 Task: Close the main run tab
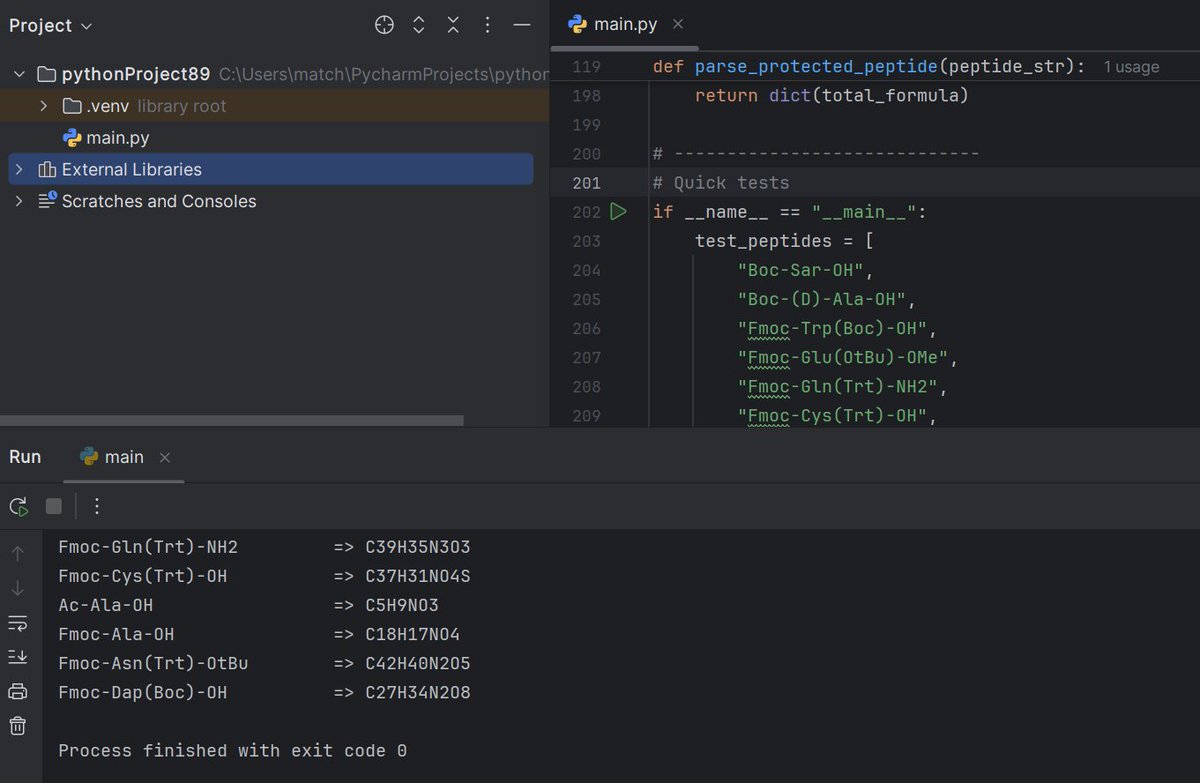click(x=165, y=457)
